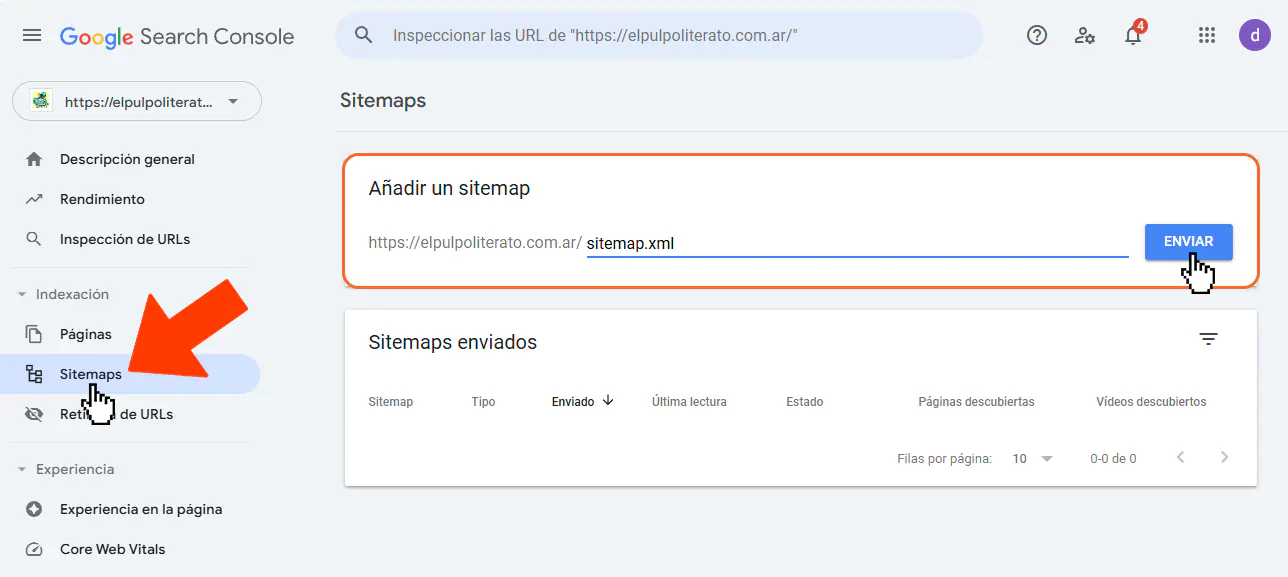The image size is (1288, 577).
Task: Open the notifications bell with 4 alerts
Action: [1132, 36]
